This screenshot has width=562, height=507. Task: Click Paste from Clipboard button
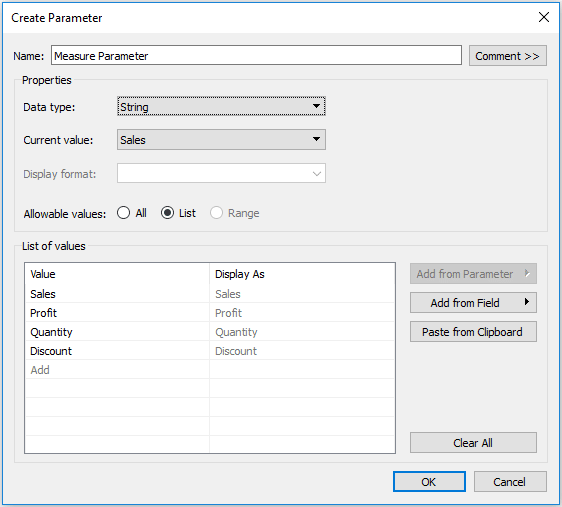click(473, 332)
